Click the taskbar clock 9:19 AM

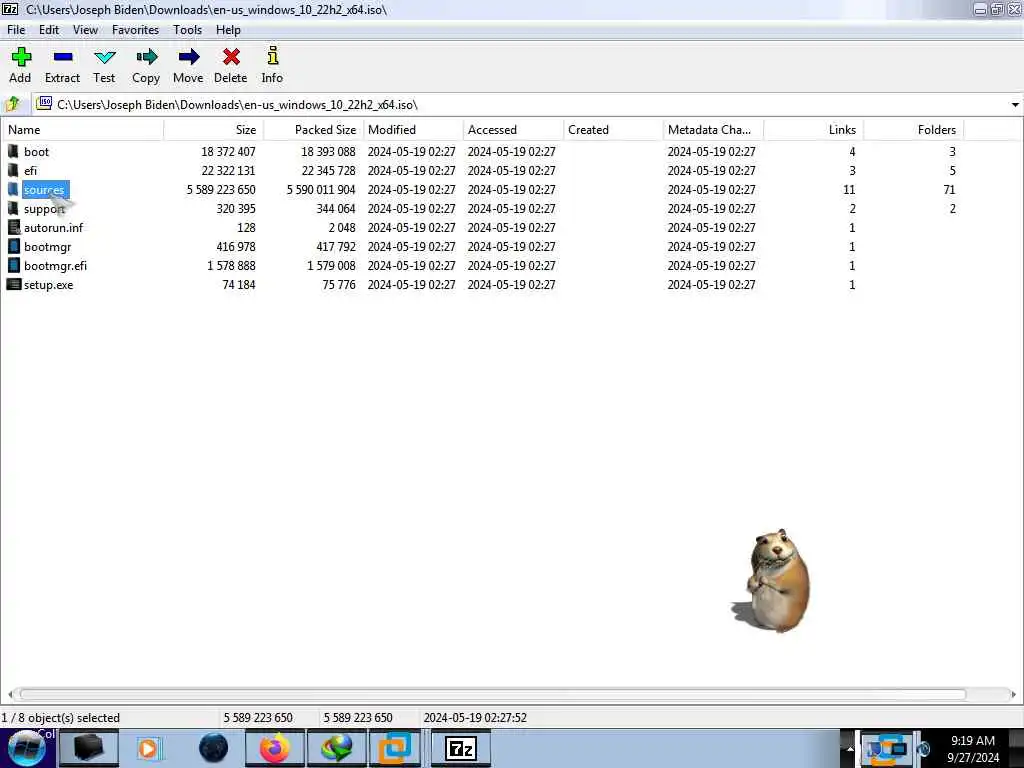point(973,741)
